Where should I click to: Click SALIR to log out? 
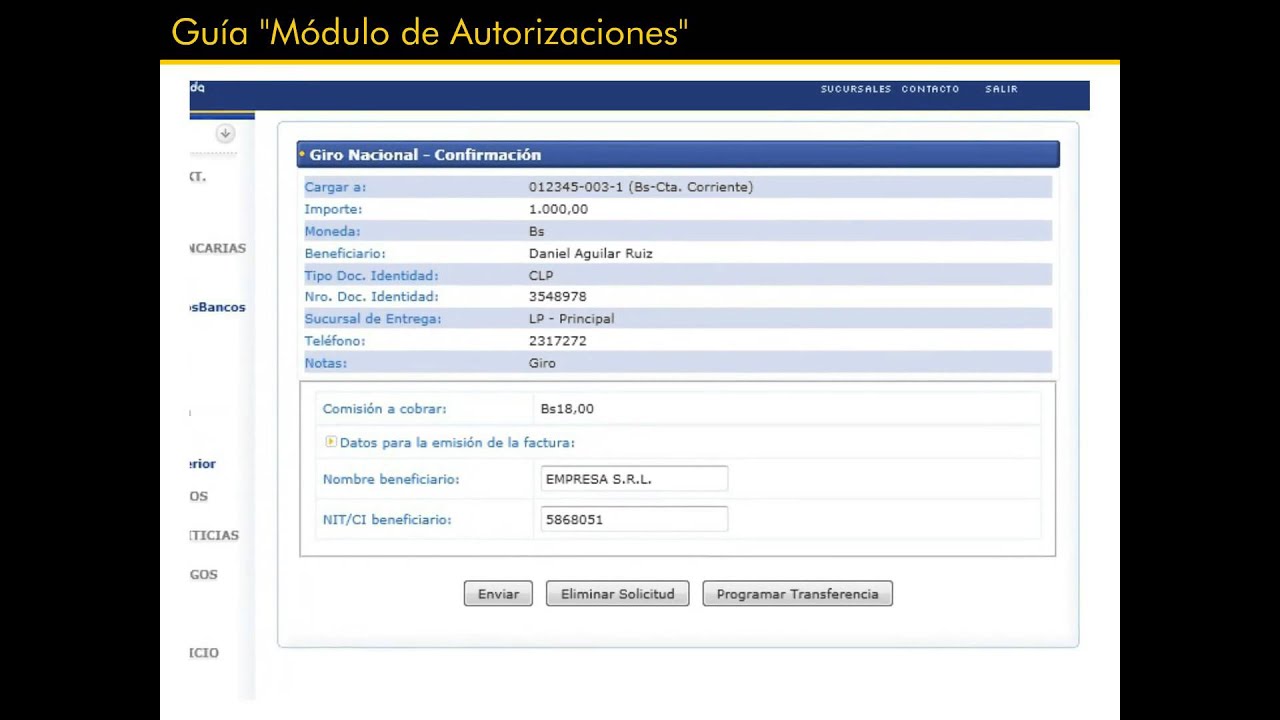(1001, 89)
